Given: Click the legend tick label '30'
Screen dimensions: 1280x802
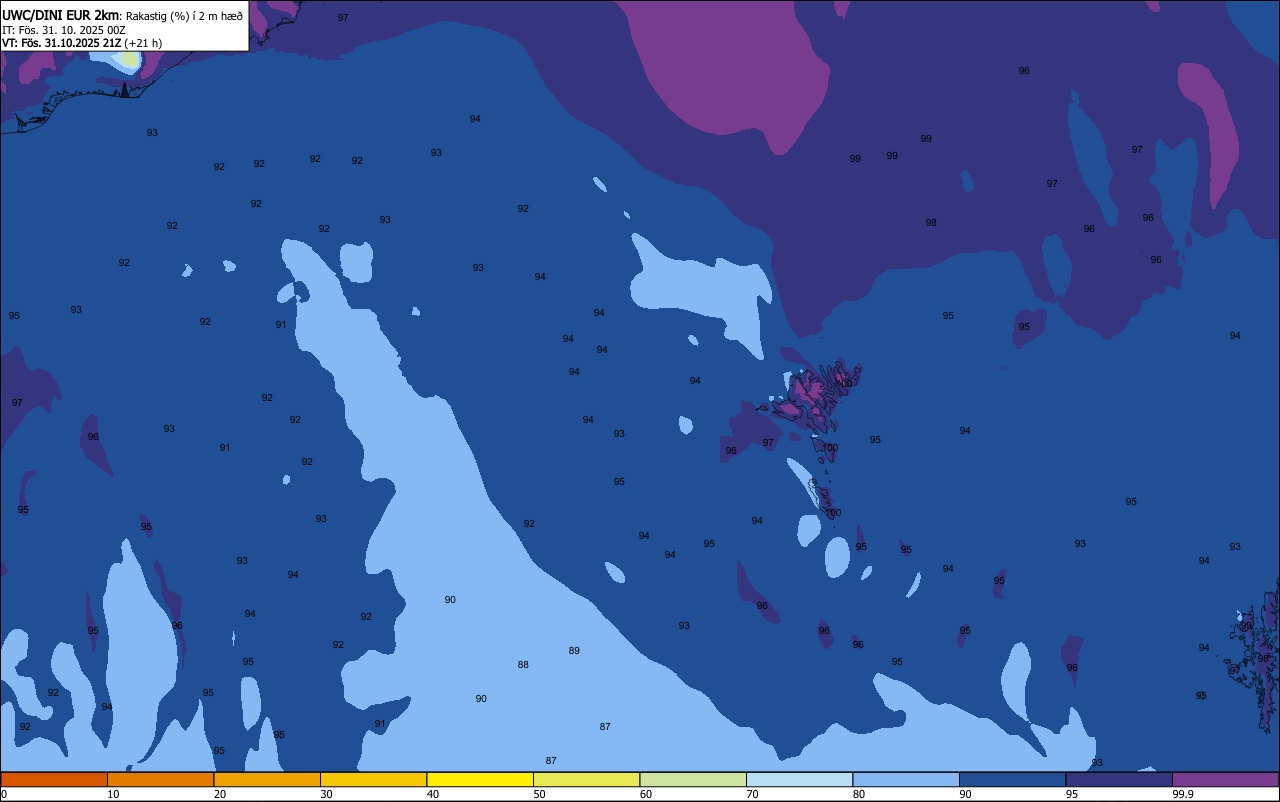Looking at the screenshot, I should [326, 794].
